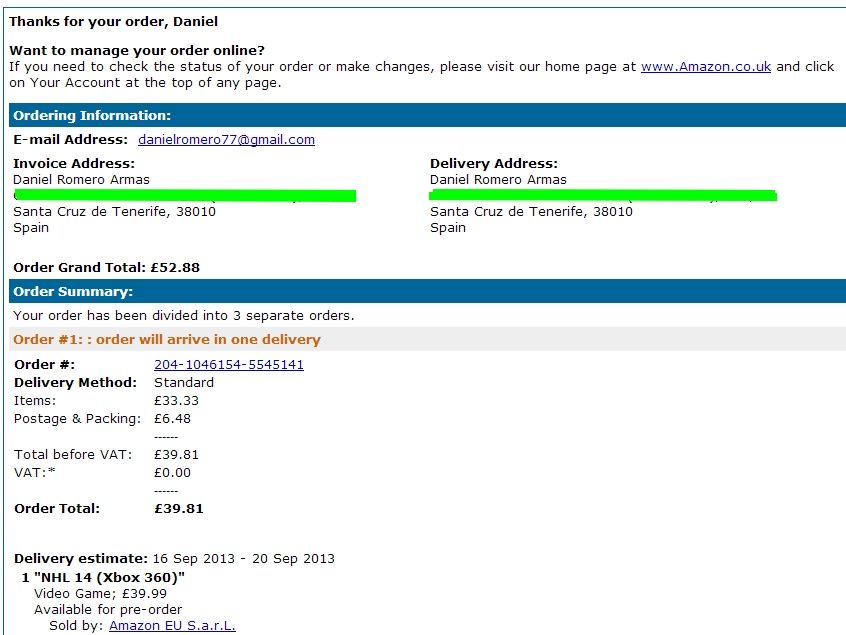This screenshot has height=635, width=846.
Task: Click the "Delivery estimate:" label
Action: click(81, 558)
